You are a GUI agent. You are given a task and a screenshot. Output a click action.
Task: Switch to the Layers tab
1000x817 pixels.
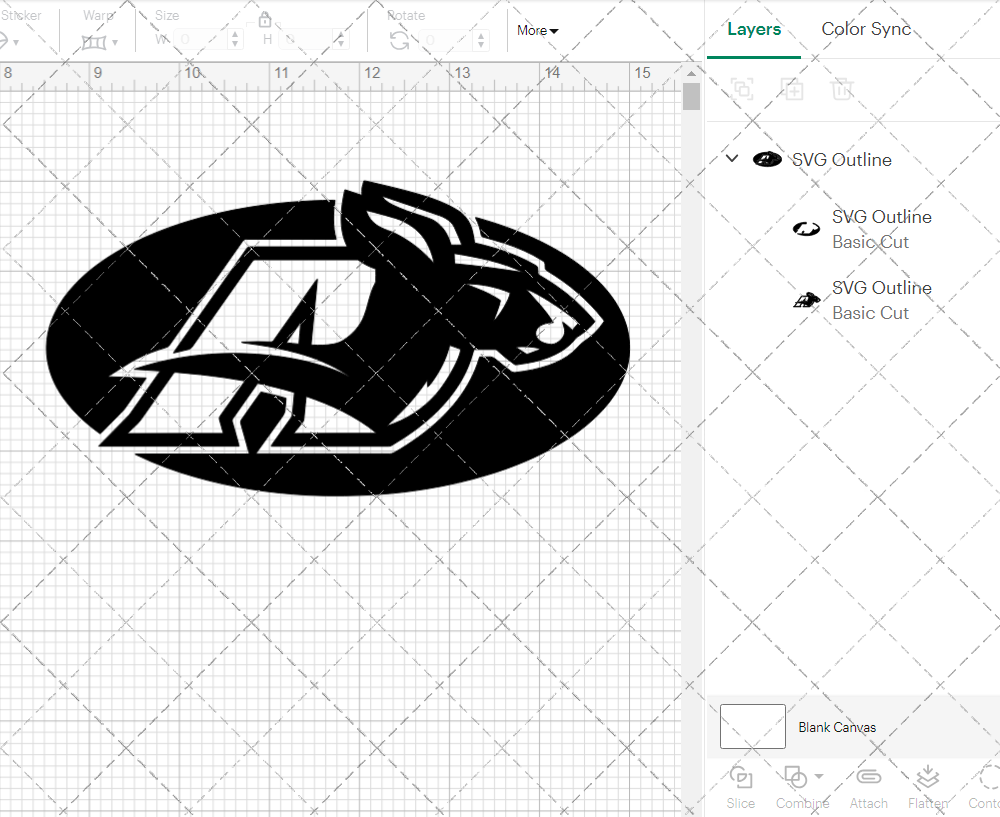coord(754,29)
